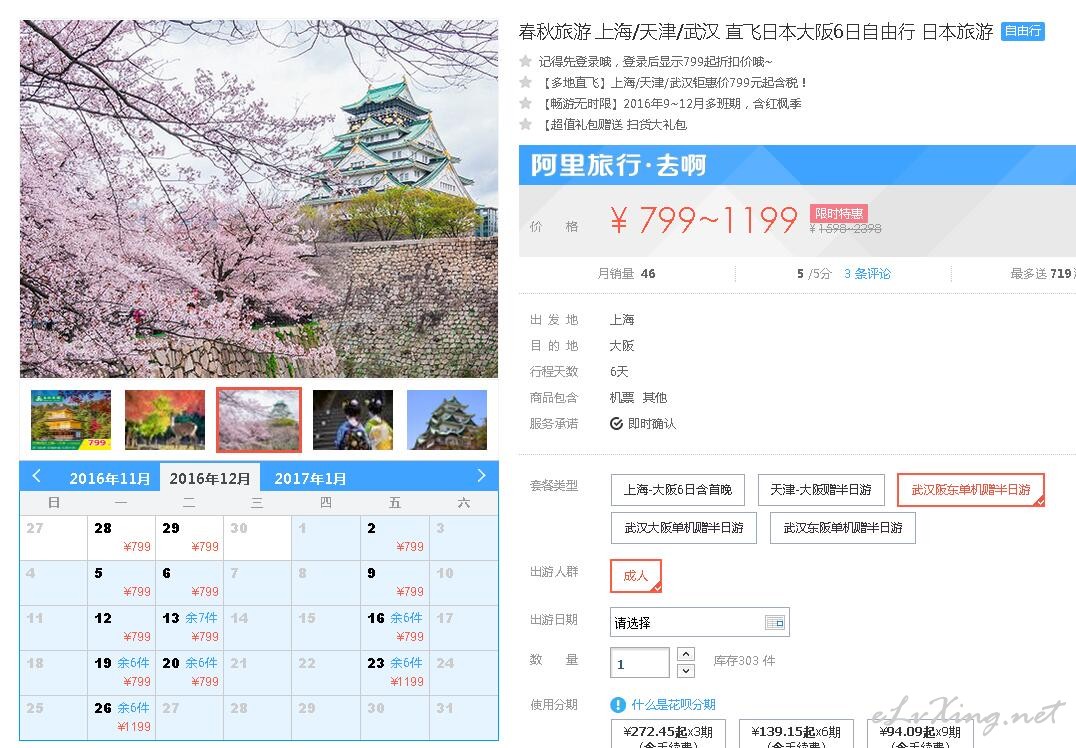
Task: Pick departure date December 5
Action: [121, 583]
